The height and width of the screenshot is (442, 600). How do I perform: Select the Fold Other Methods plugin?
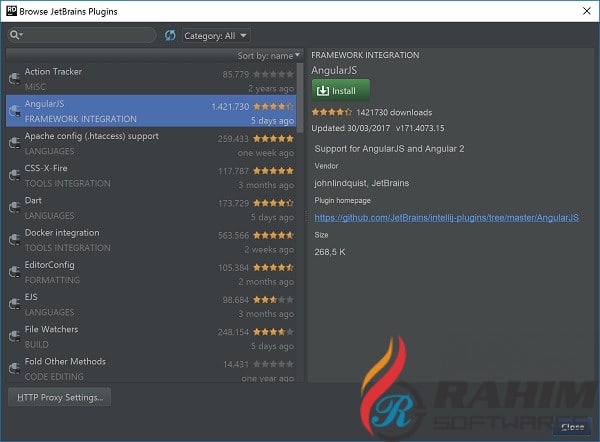click(x=151, y=369)
